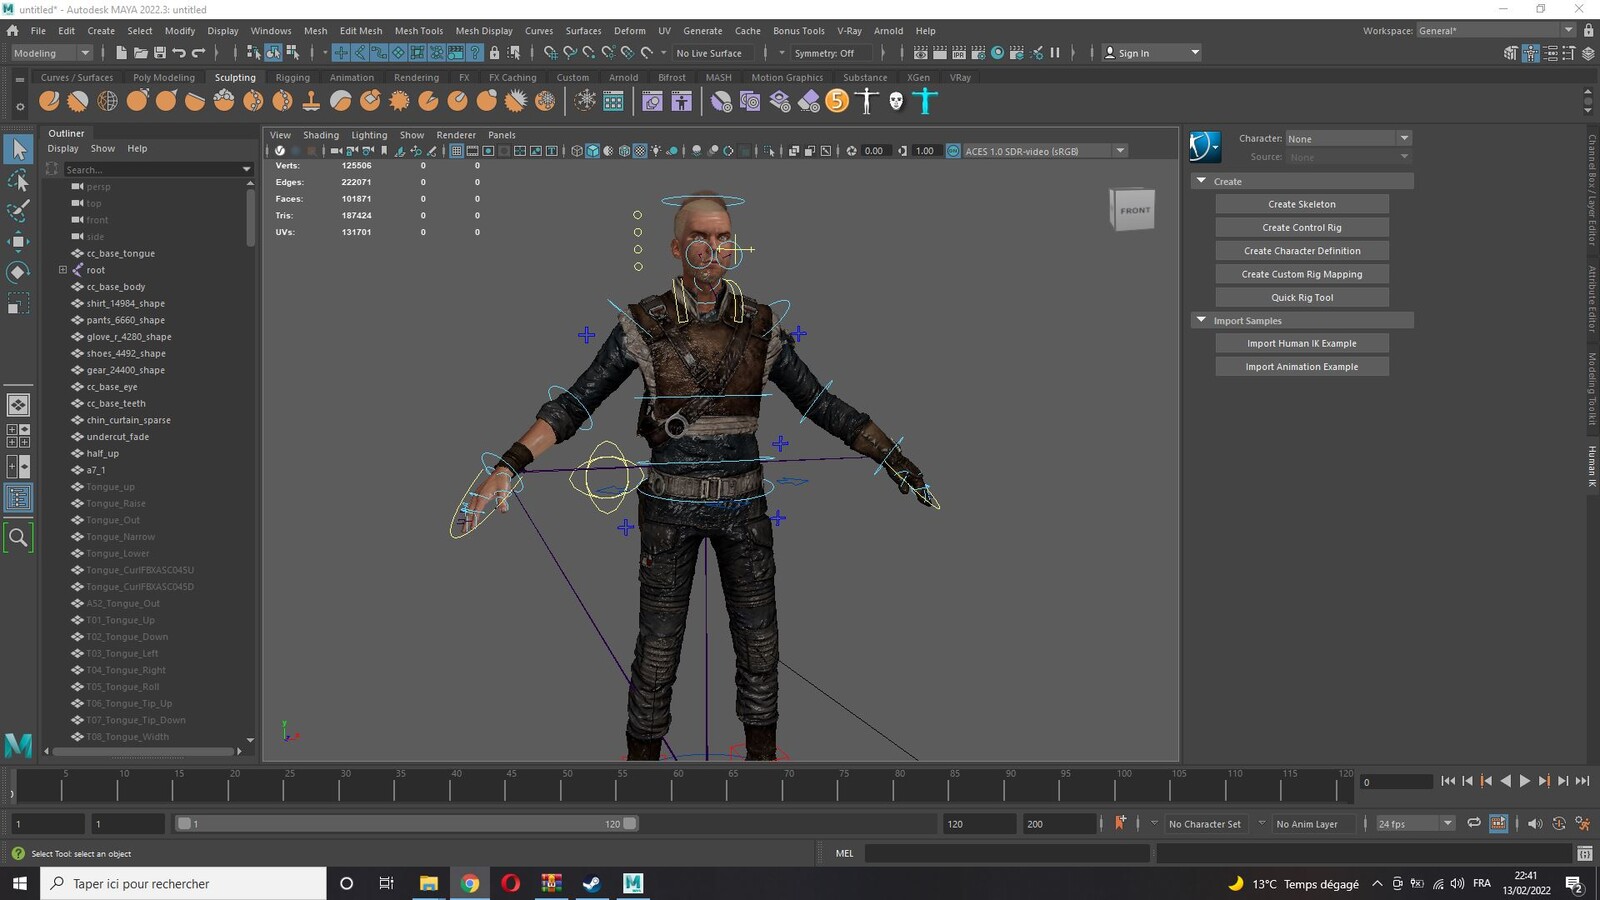Toggle timeline loop playback icon
The image size is (1600, 900).
point(1473,823)
